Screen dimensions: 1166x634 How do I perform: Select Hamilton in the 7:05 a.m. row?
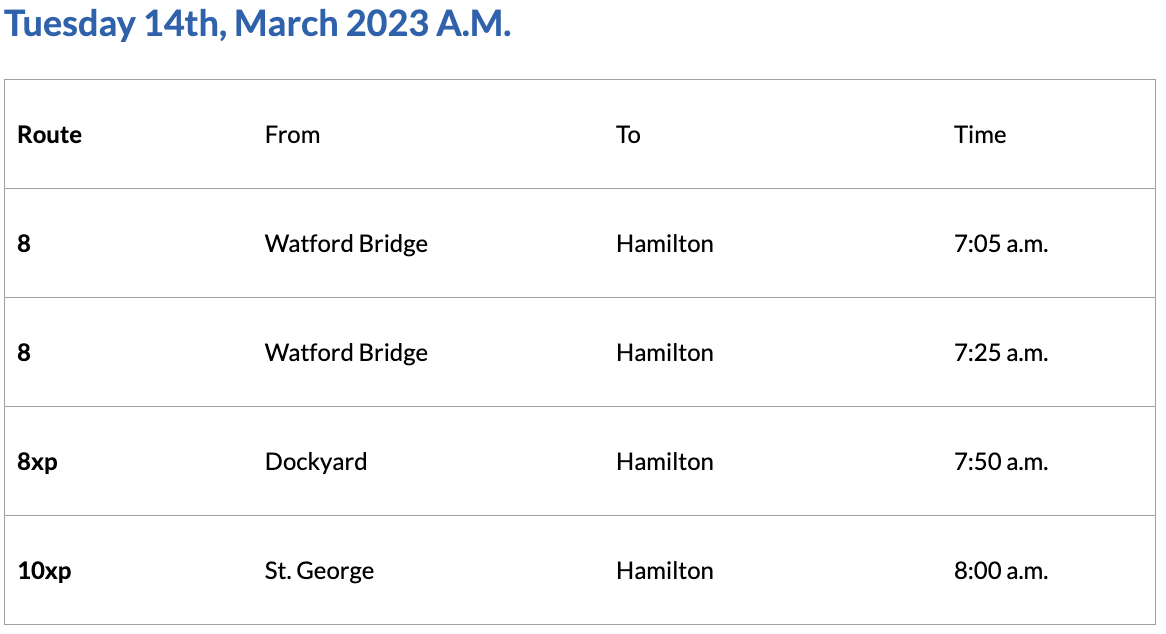(x=665, y=244)
